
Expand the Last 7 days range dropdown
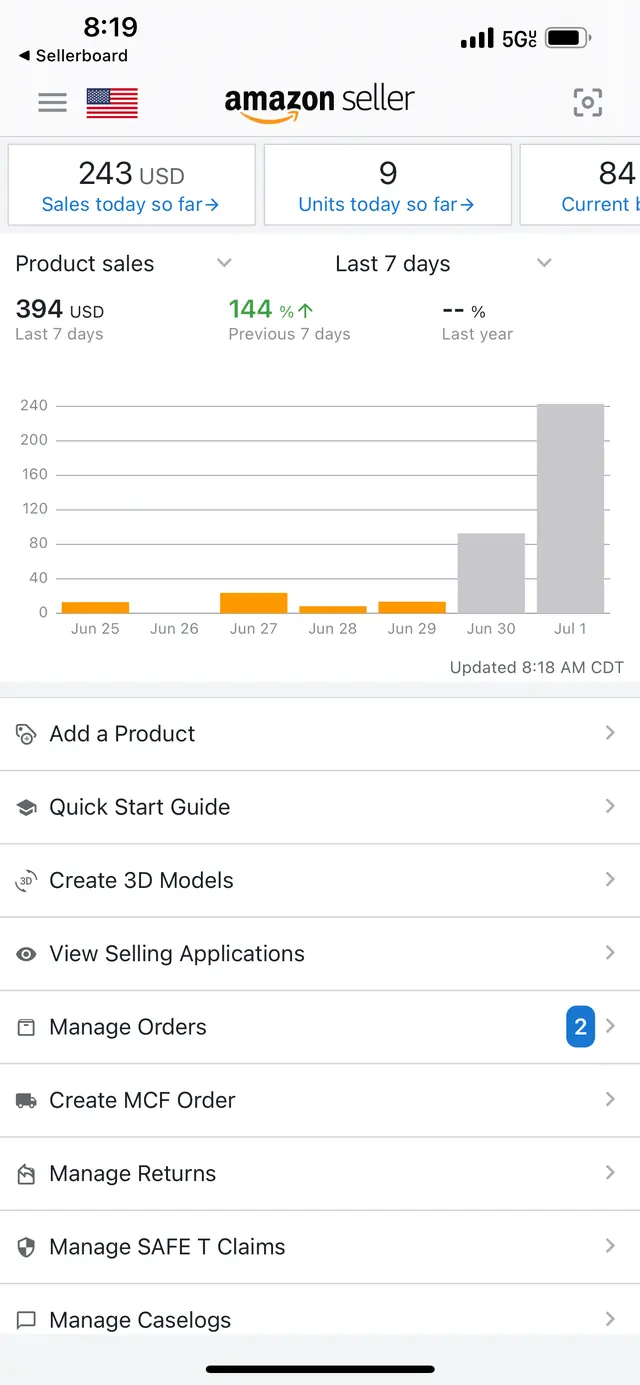(x=544, y=263)
